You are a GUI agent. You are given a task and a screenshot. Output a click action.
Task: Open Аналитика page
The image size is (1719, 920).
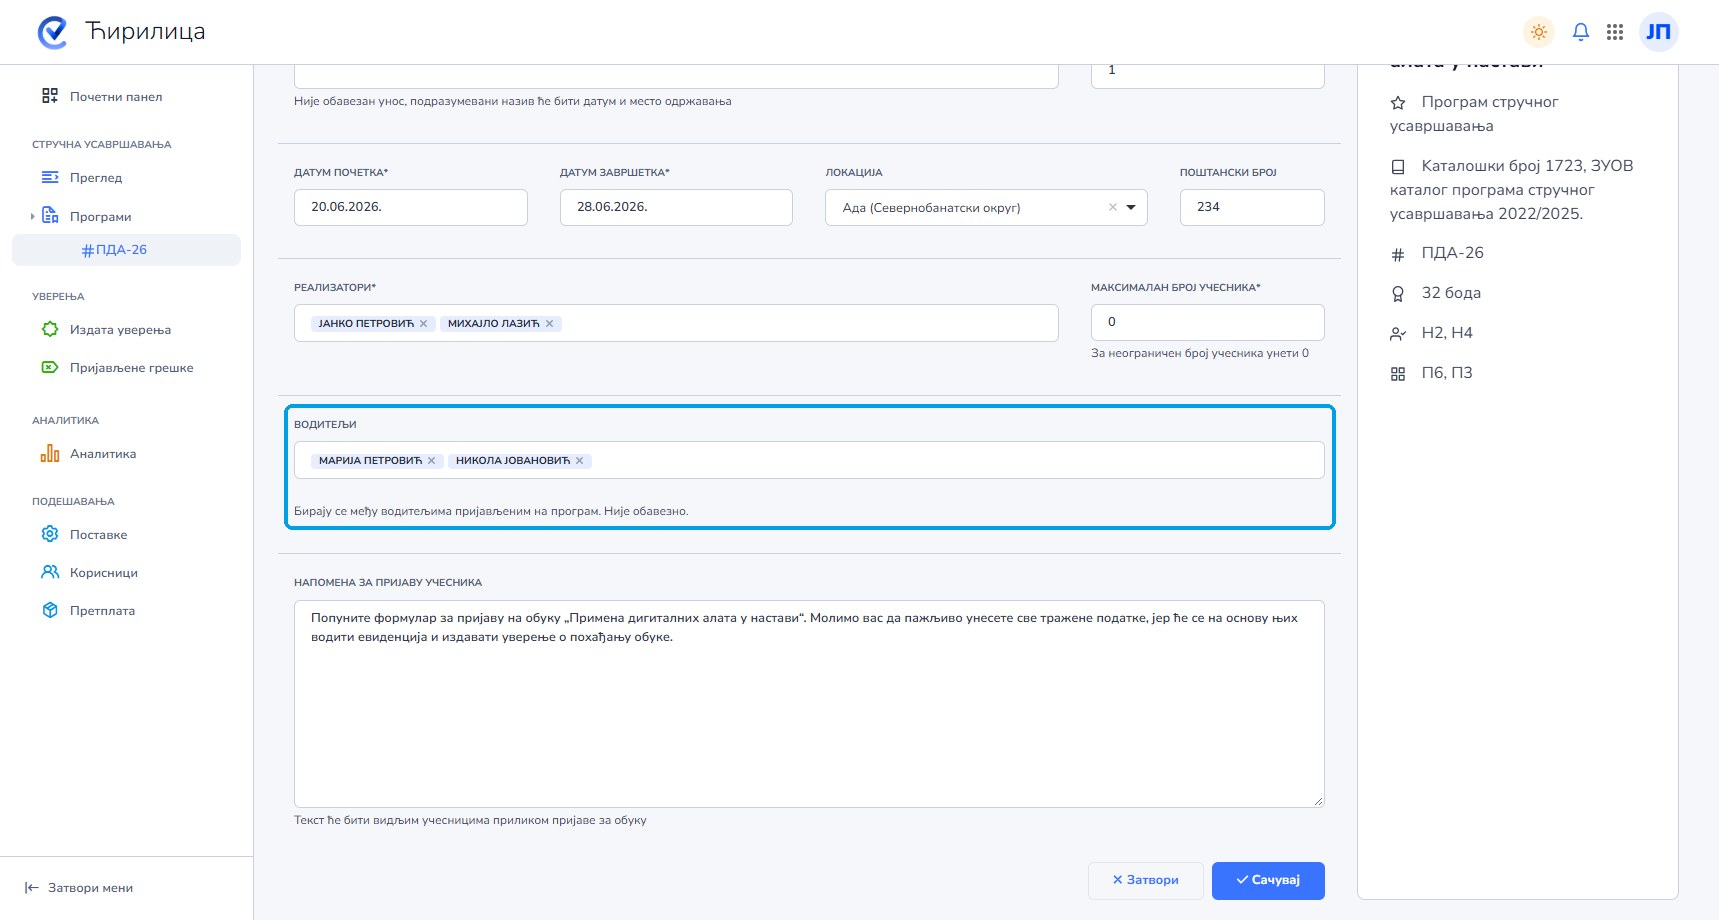point(103,454)
